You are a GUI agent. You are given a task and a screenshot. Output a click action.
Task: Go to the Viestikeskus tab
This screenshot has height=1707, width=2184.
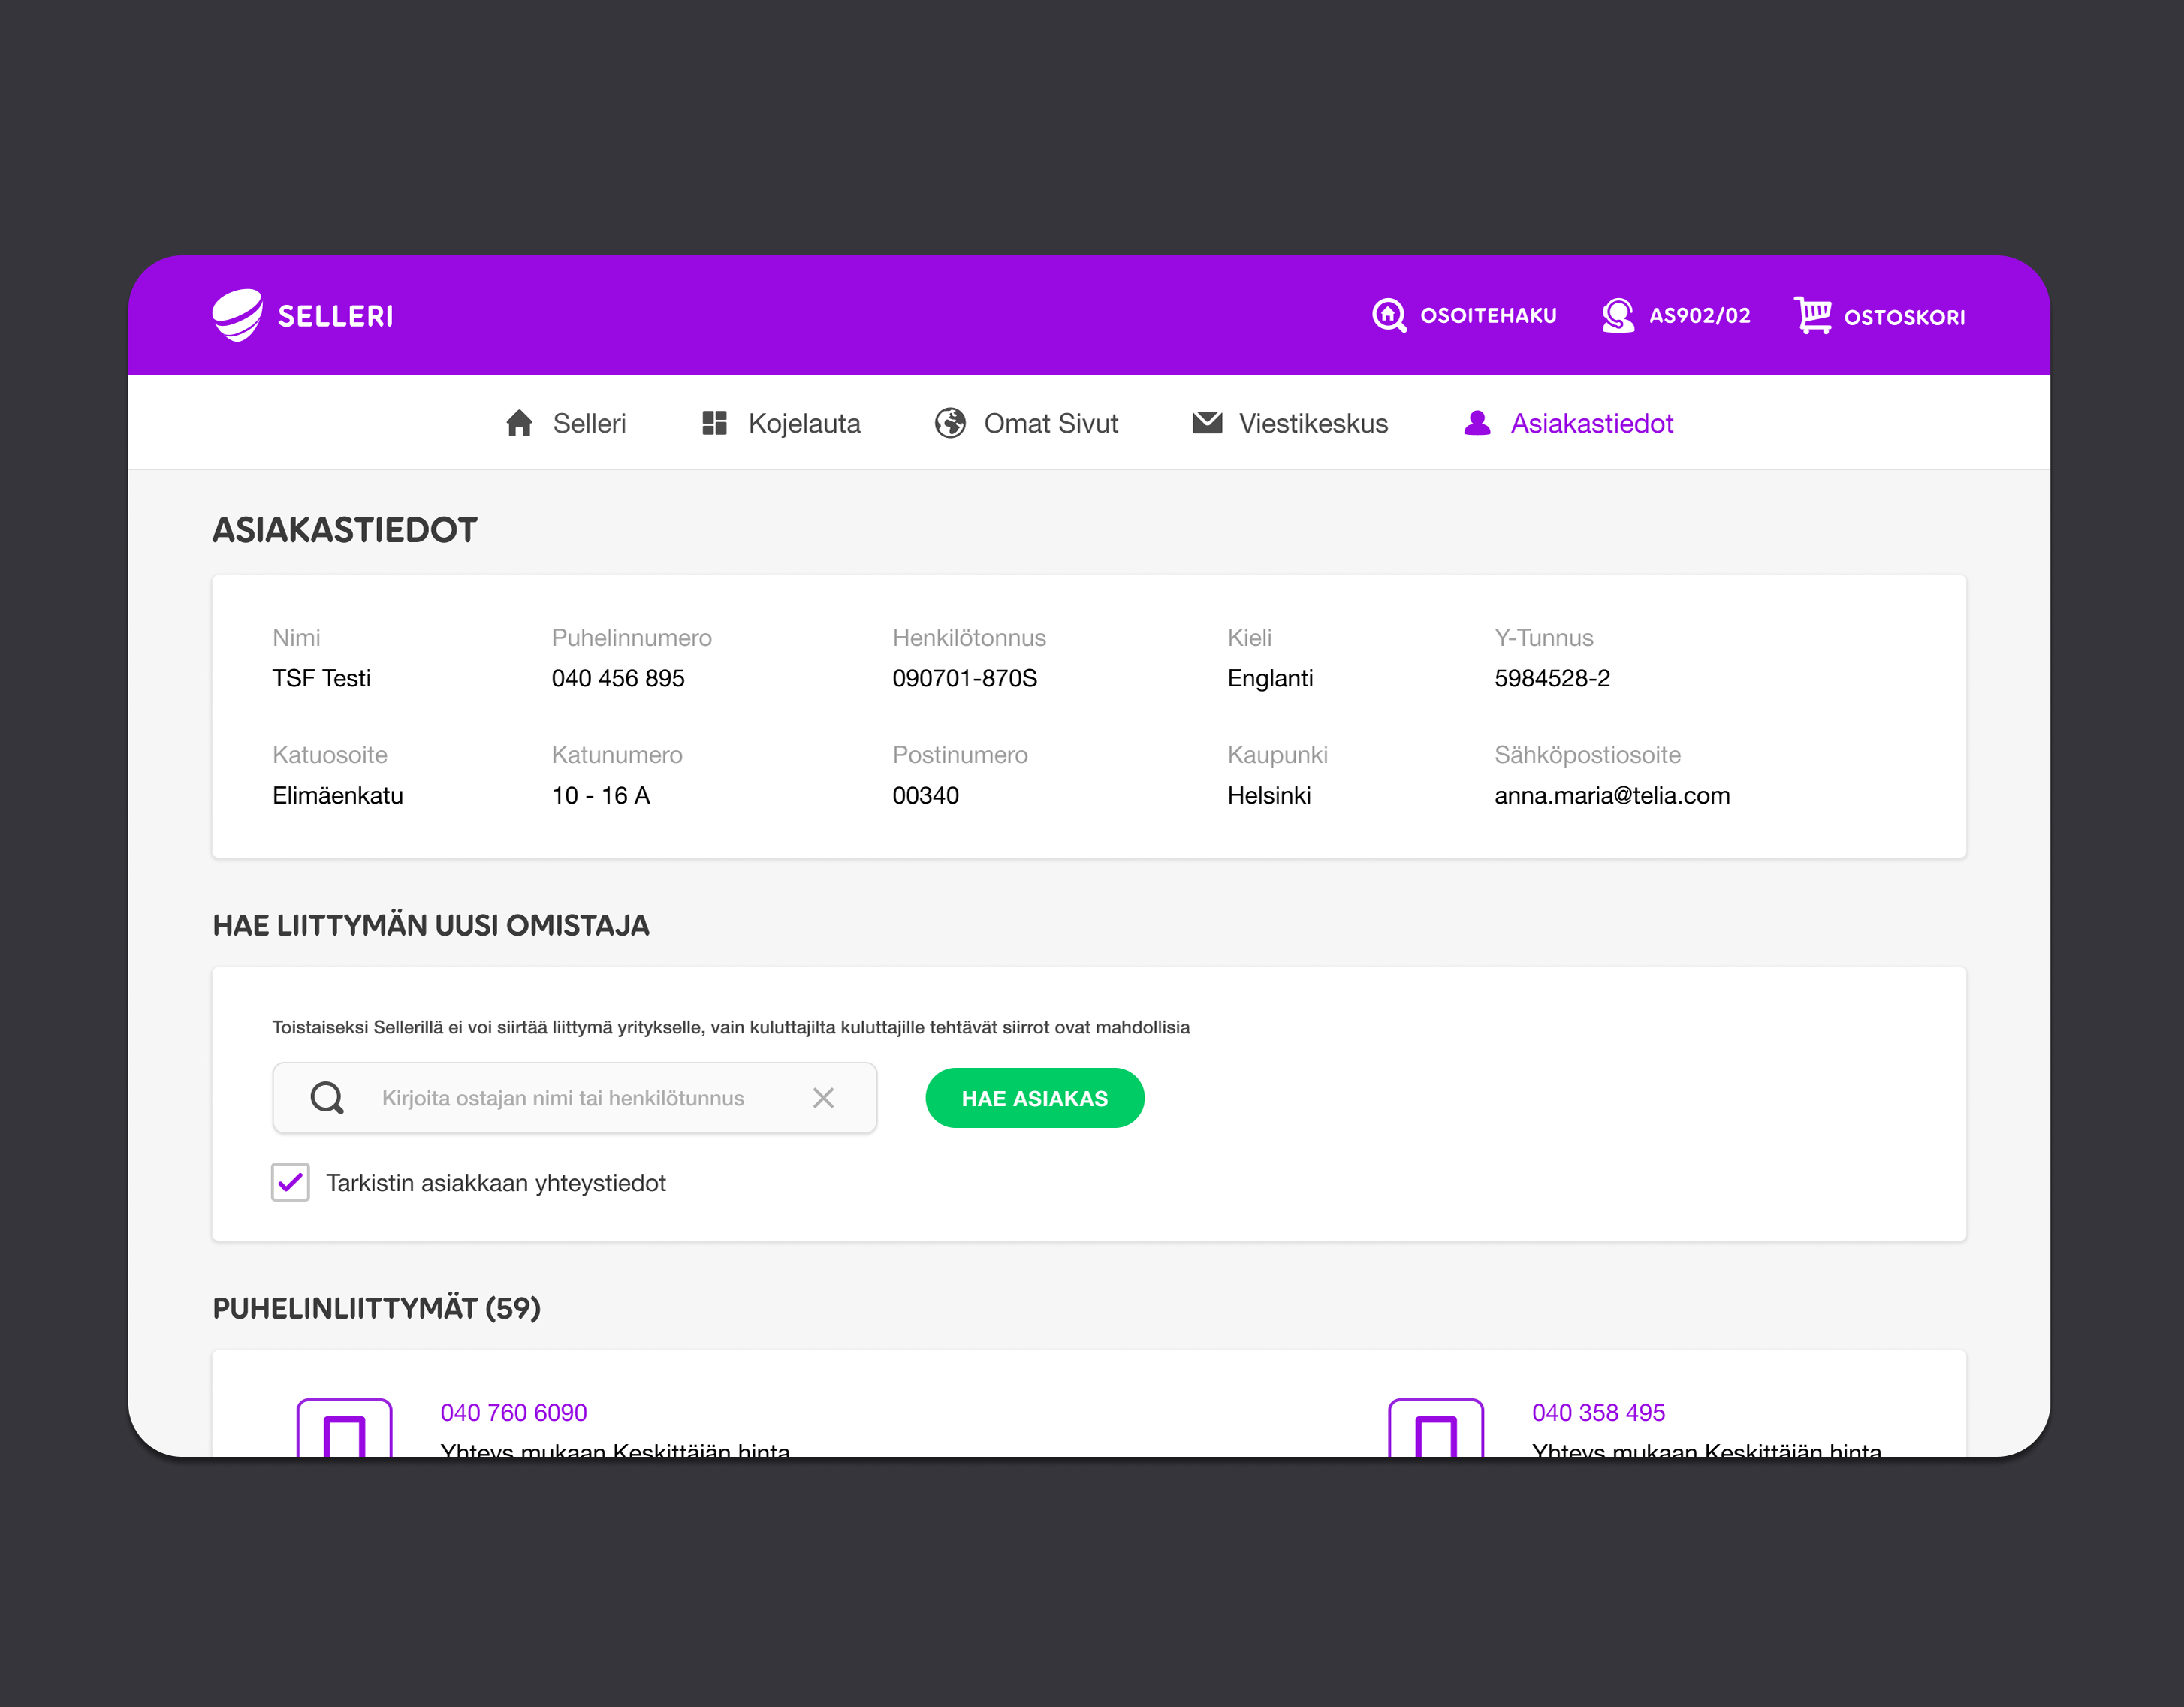point(1290,423)
